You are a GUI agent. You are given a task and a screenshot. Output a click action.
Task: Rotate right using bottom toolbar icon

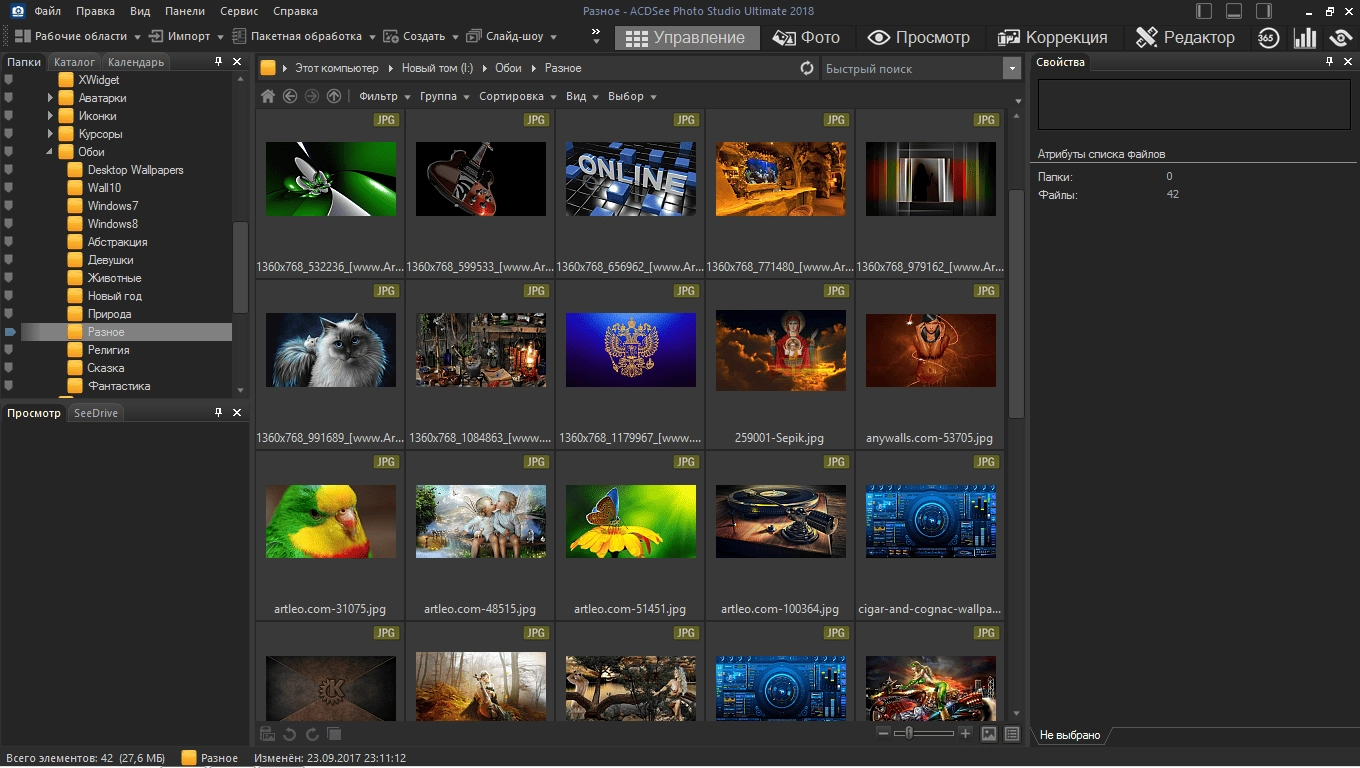(x=312, y=734)
